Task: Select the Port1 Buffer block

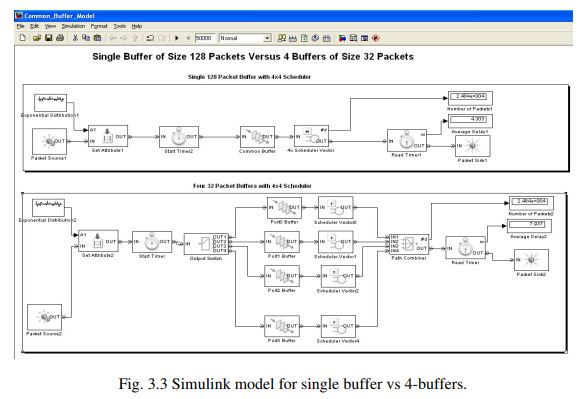Action: coord(282,242)
